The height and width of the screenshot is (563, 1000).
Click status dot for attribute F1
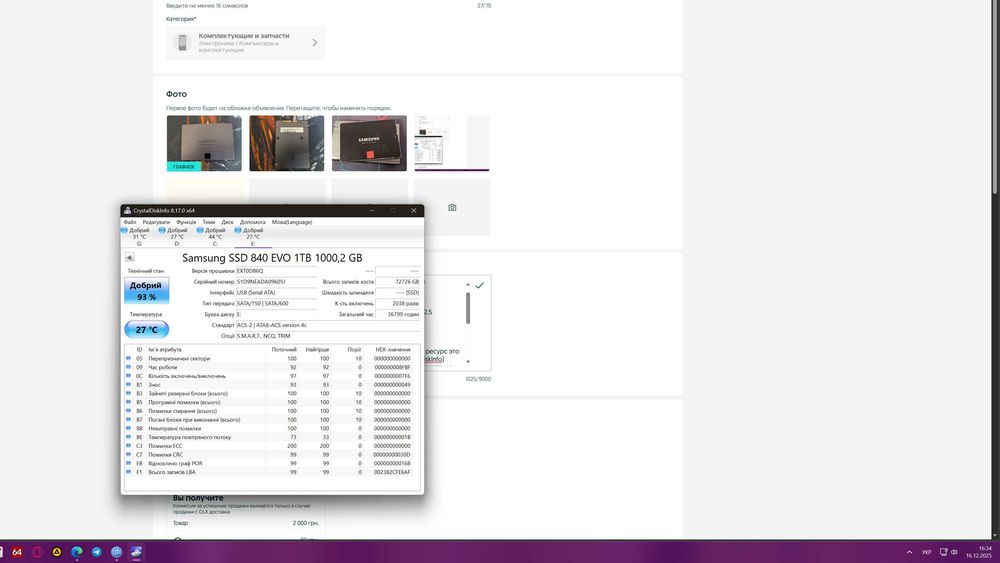click(128, 472)
